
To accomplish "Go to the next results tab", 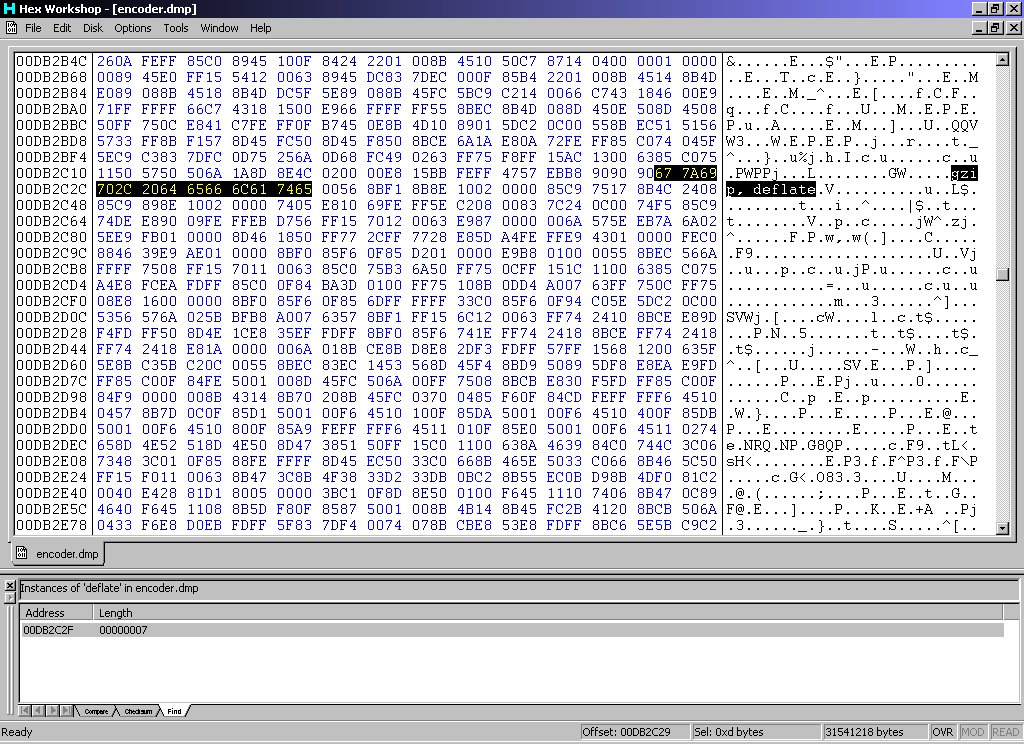I will click(52, 711).
